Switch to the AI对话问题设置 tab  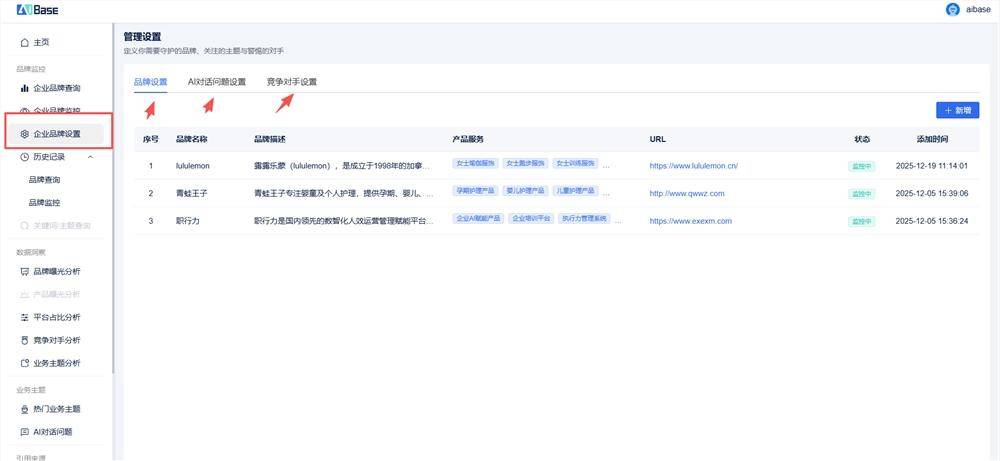217,82
